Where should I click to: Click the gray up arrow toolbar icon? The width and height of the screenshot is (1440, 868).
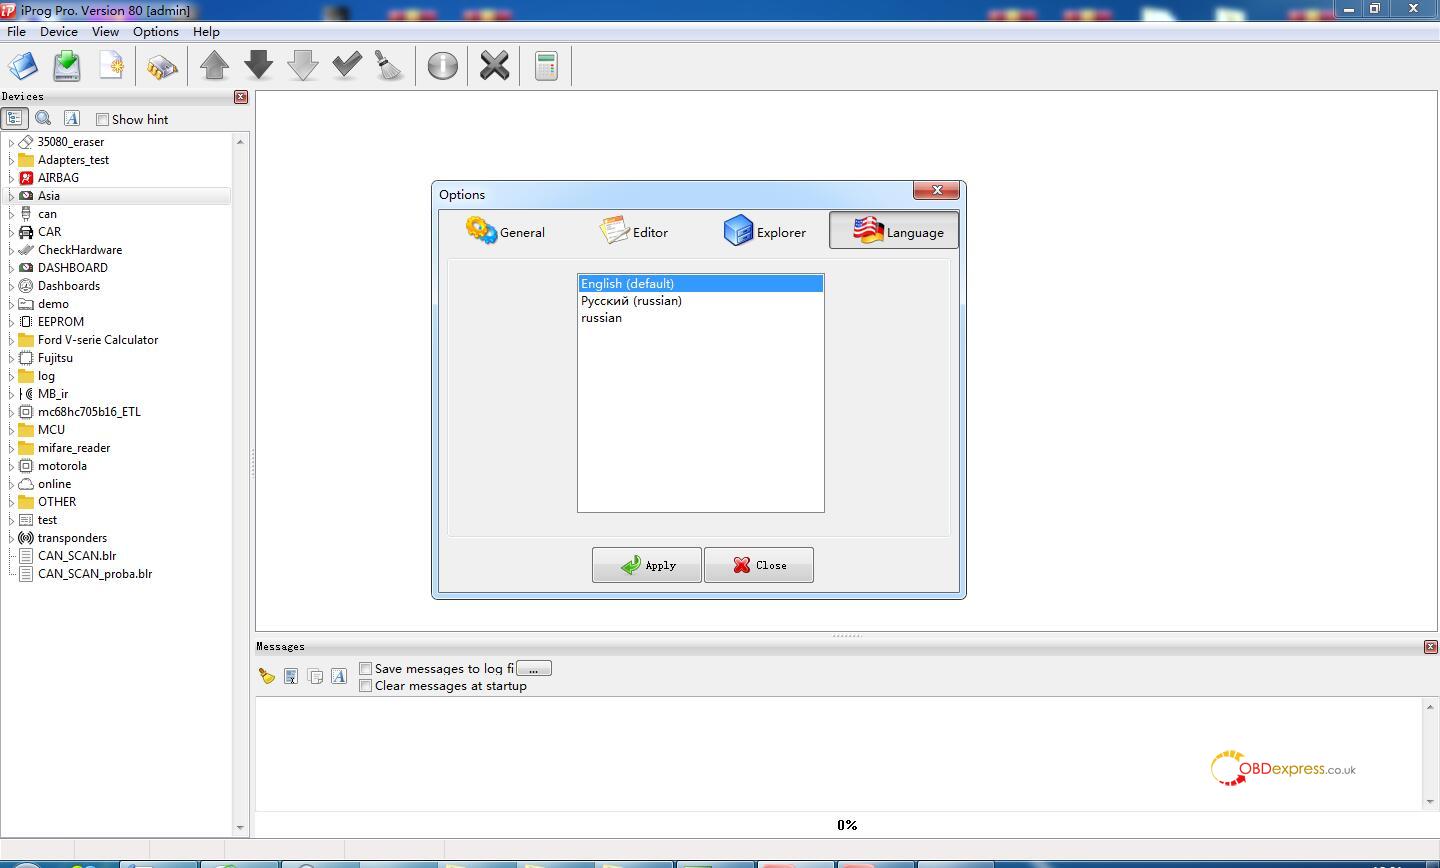pyautogui.click(x=214, y=66)
